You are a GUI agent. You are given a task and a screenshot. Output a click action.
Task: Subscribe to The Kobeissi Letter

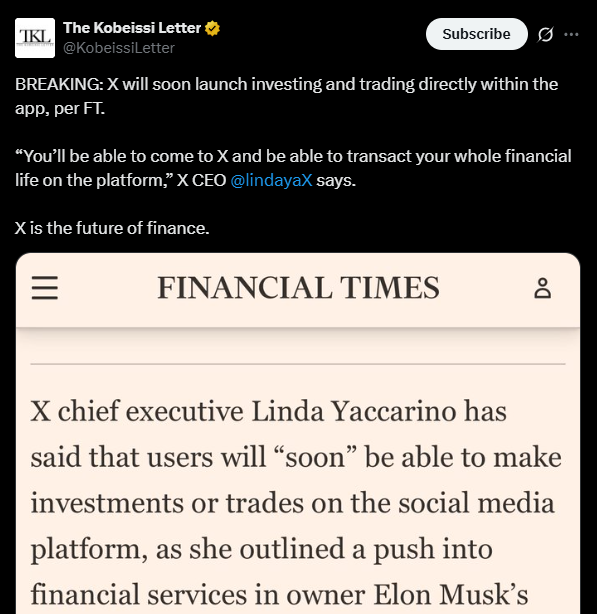476,34
